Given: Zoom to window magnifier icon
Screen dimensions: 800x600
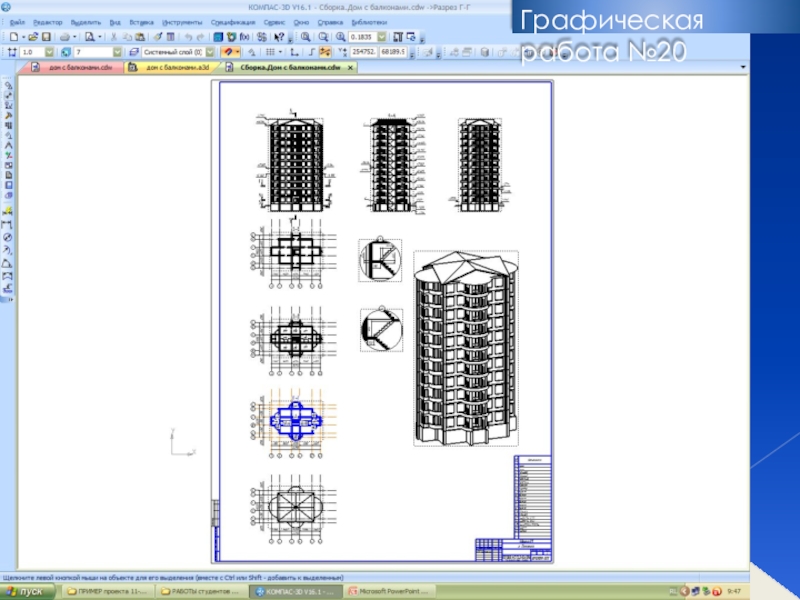Looking at the screenshot, I should (x=305, y=37).
